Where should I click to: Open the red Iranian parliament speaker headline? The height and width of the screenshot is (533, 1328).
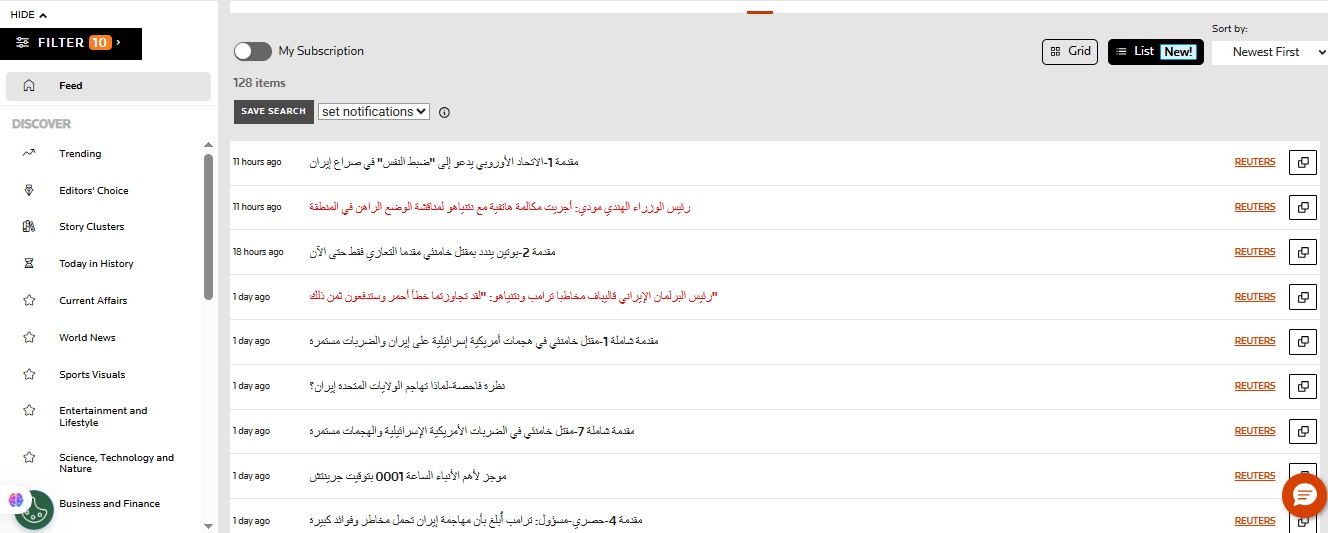(x=514, y=297)
